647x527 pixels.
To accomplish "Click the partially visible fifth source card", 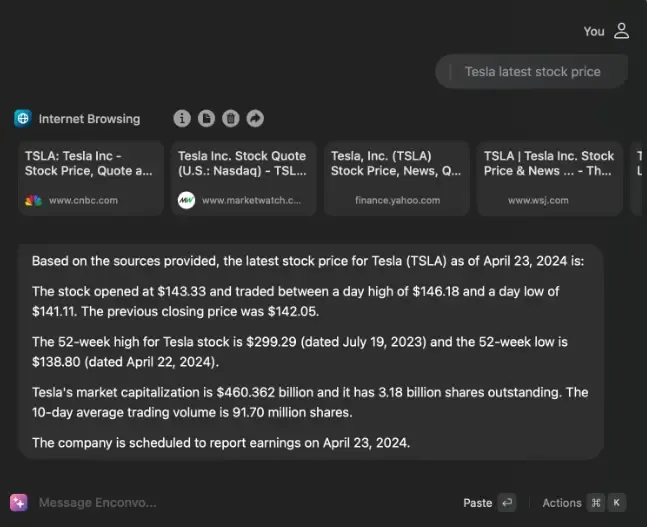I will point(638,178).
